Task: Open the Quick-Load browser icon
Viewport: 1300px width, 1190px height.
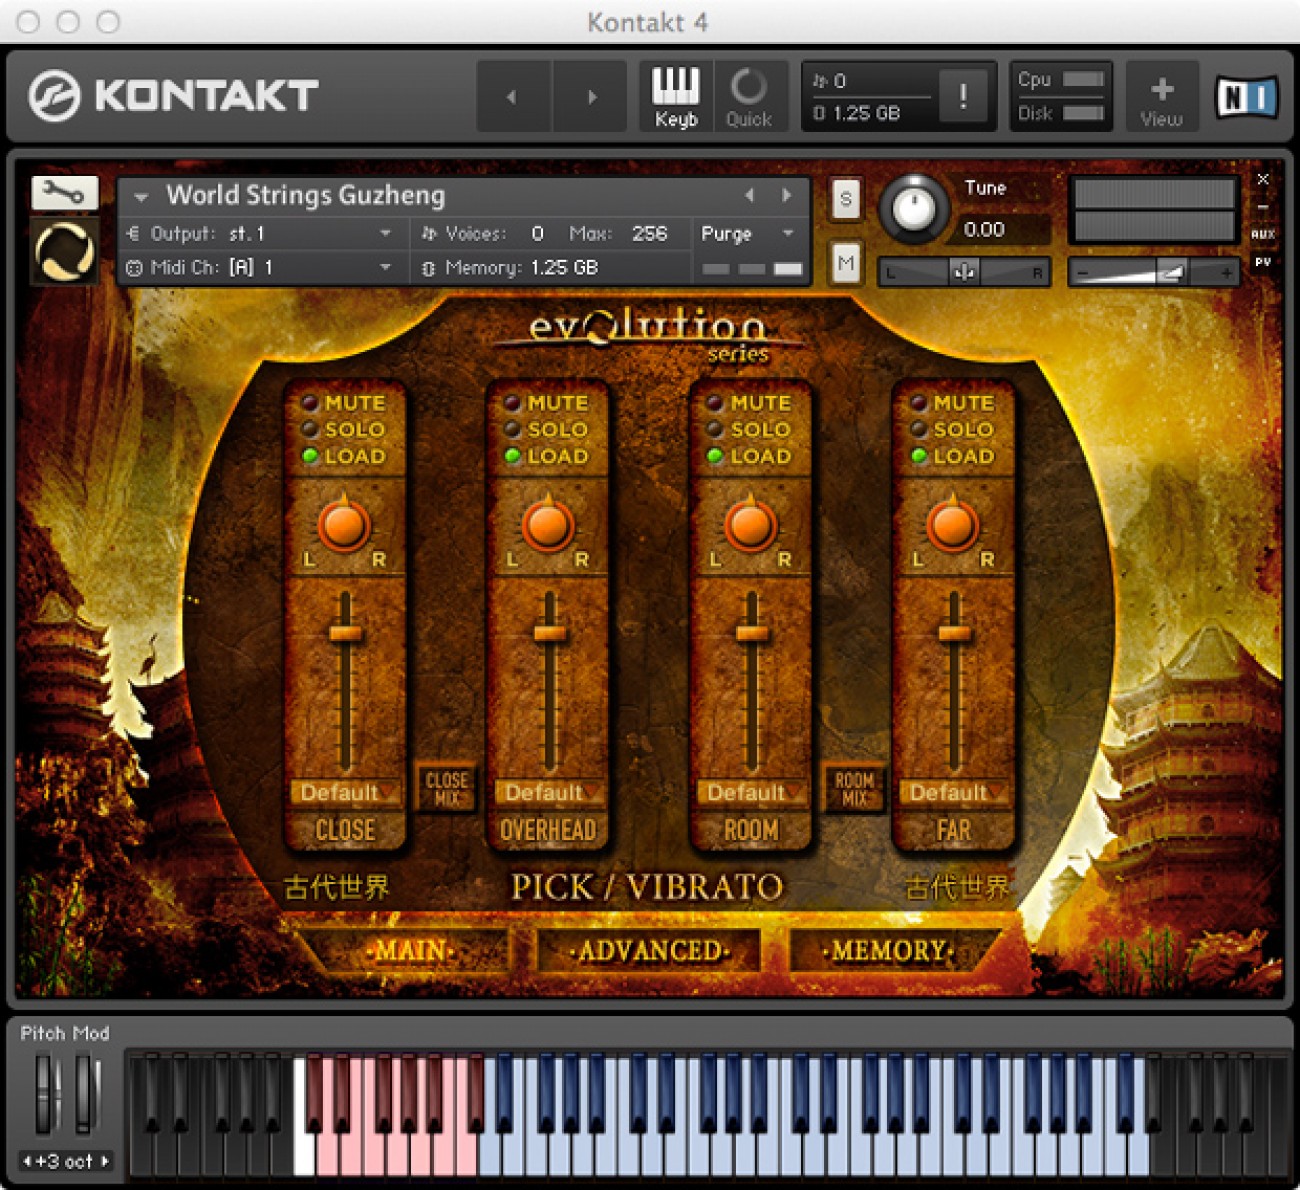Action: (x=749, y=95)
